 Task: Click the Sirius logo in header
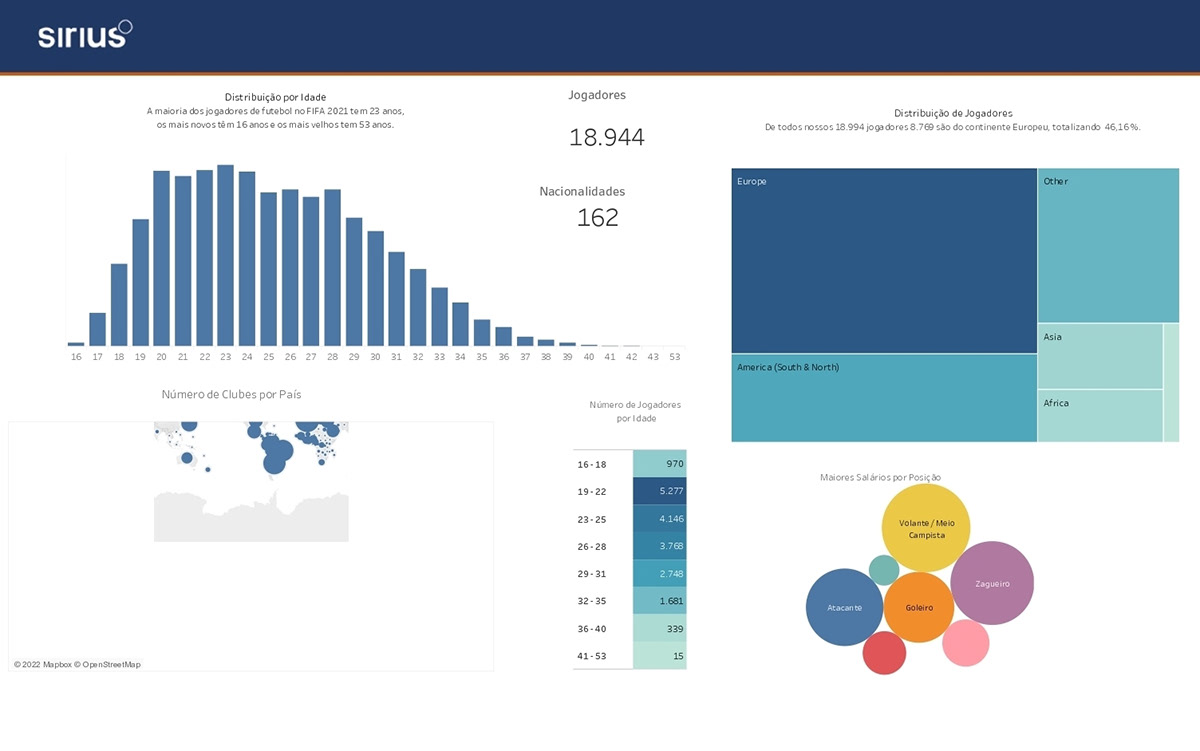85,35
